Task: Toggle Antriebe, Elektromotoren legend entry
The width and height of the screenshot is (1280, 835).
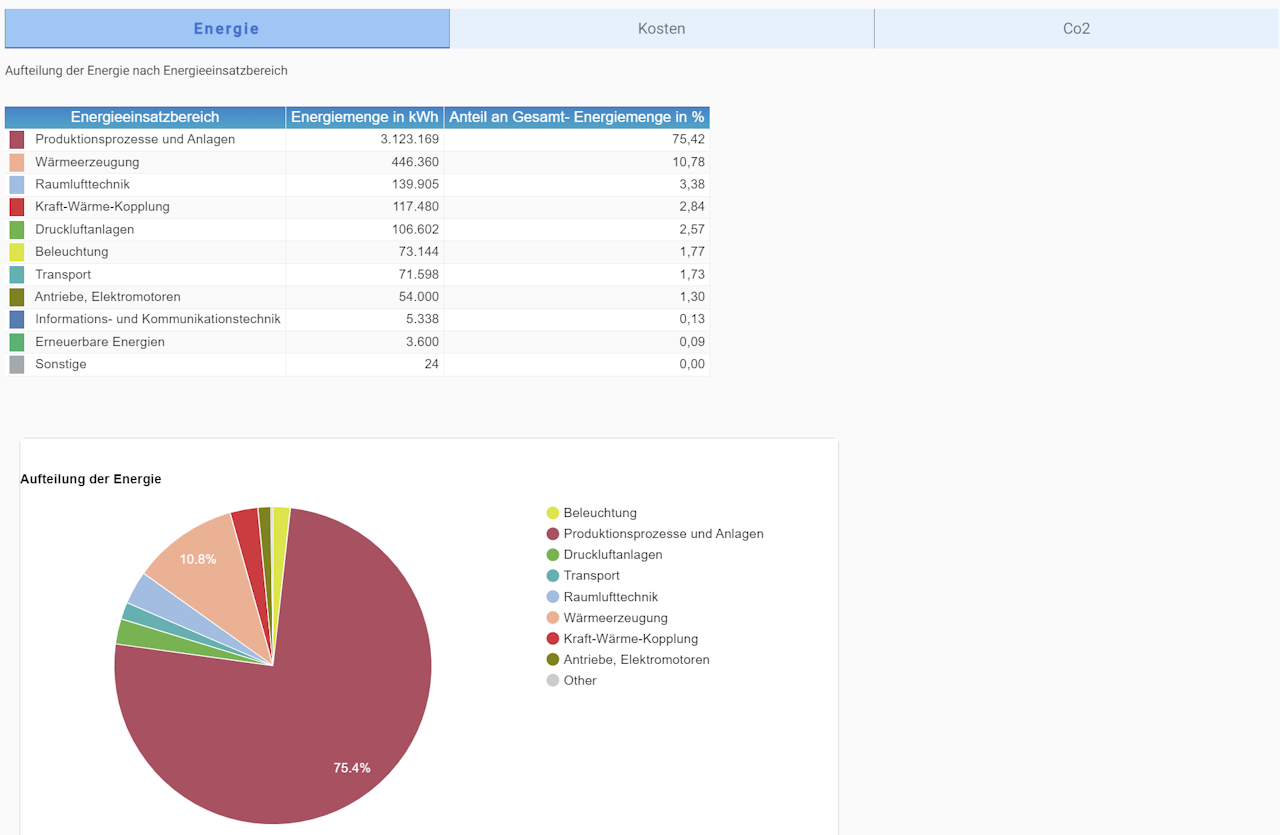Action: 628,660
